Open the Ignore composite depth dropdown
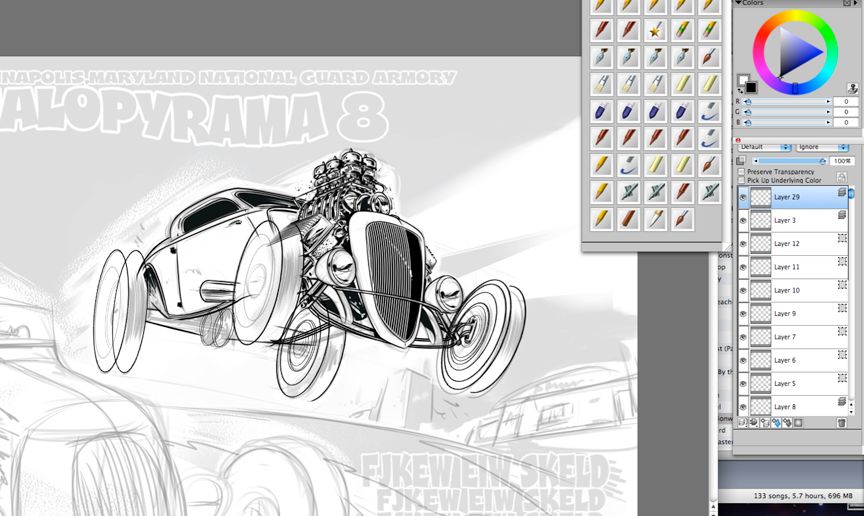This screenshot has width=864, height=516. pyautogui.click(x=822, y=147)
